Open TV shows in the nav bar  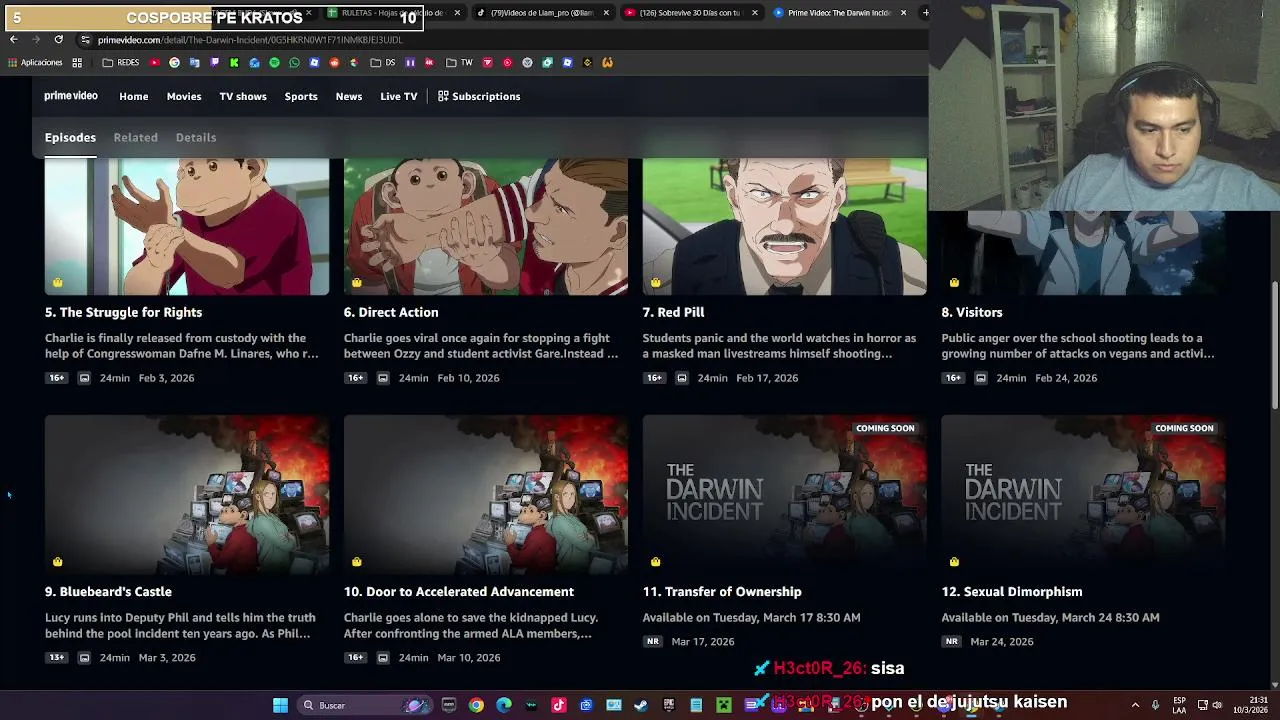(x=243, y=96)
